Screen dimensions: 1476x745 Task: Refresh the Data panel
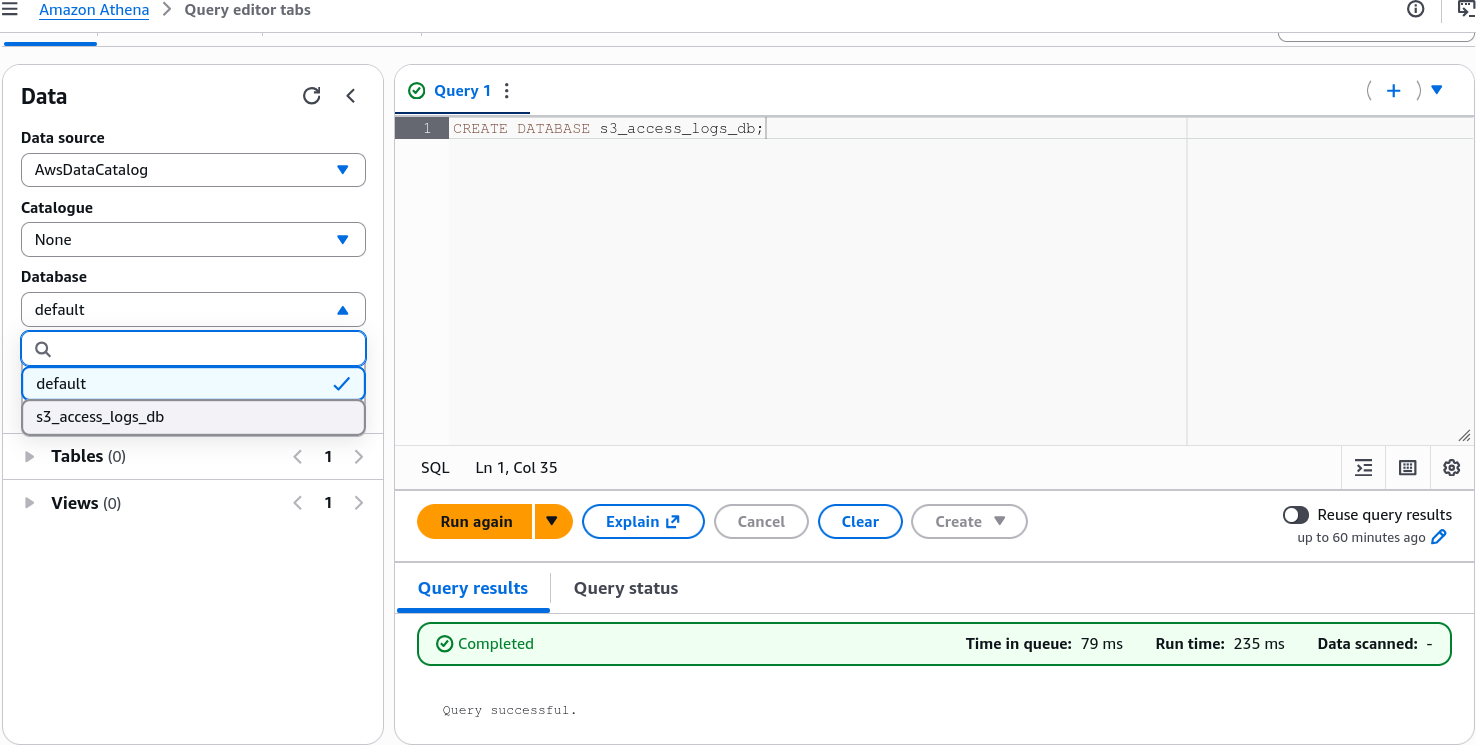tap(312, 96)
